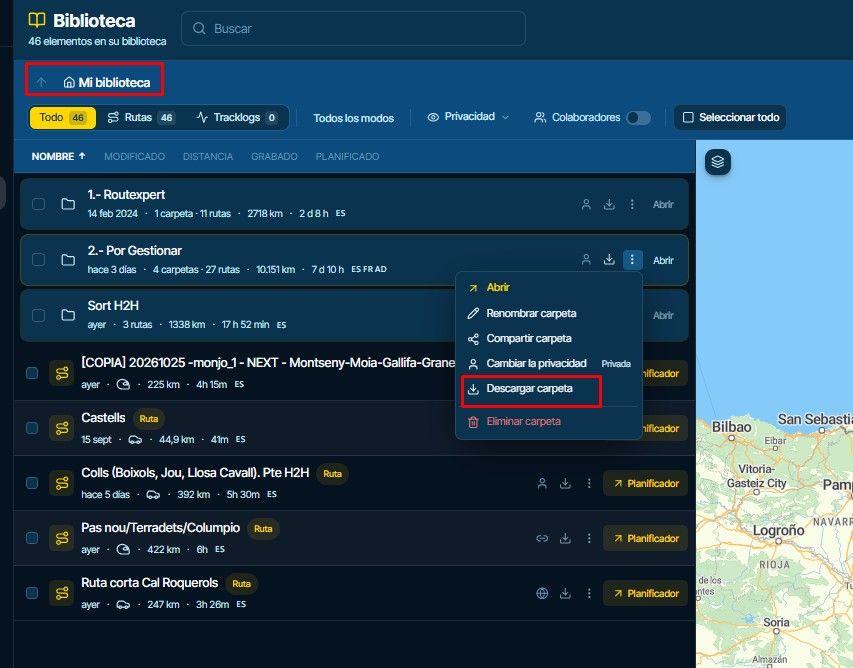Open more options for Pas nou/Terradets/Columpio
Image resolution: width=853 pixels, height=668 pixels.
coord(589,539)
